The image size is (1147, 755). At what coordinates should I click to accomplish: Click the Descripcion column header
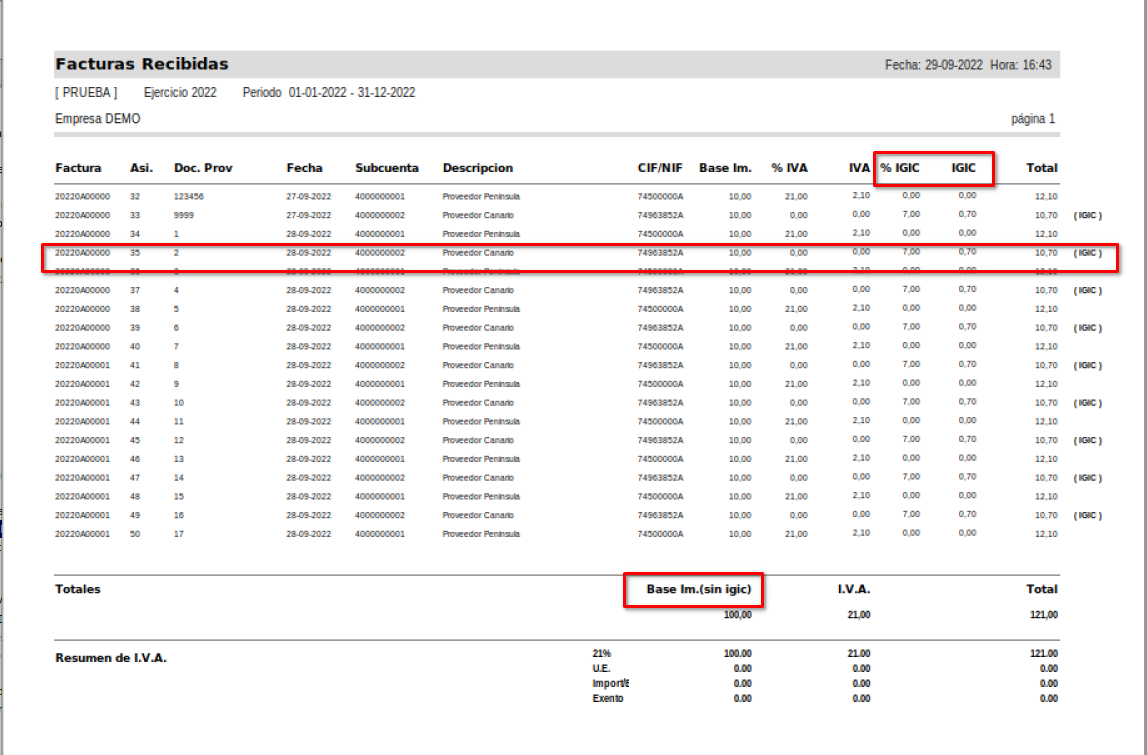coord(478,168)
